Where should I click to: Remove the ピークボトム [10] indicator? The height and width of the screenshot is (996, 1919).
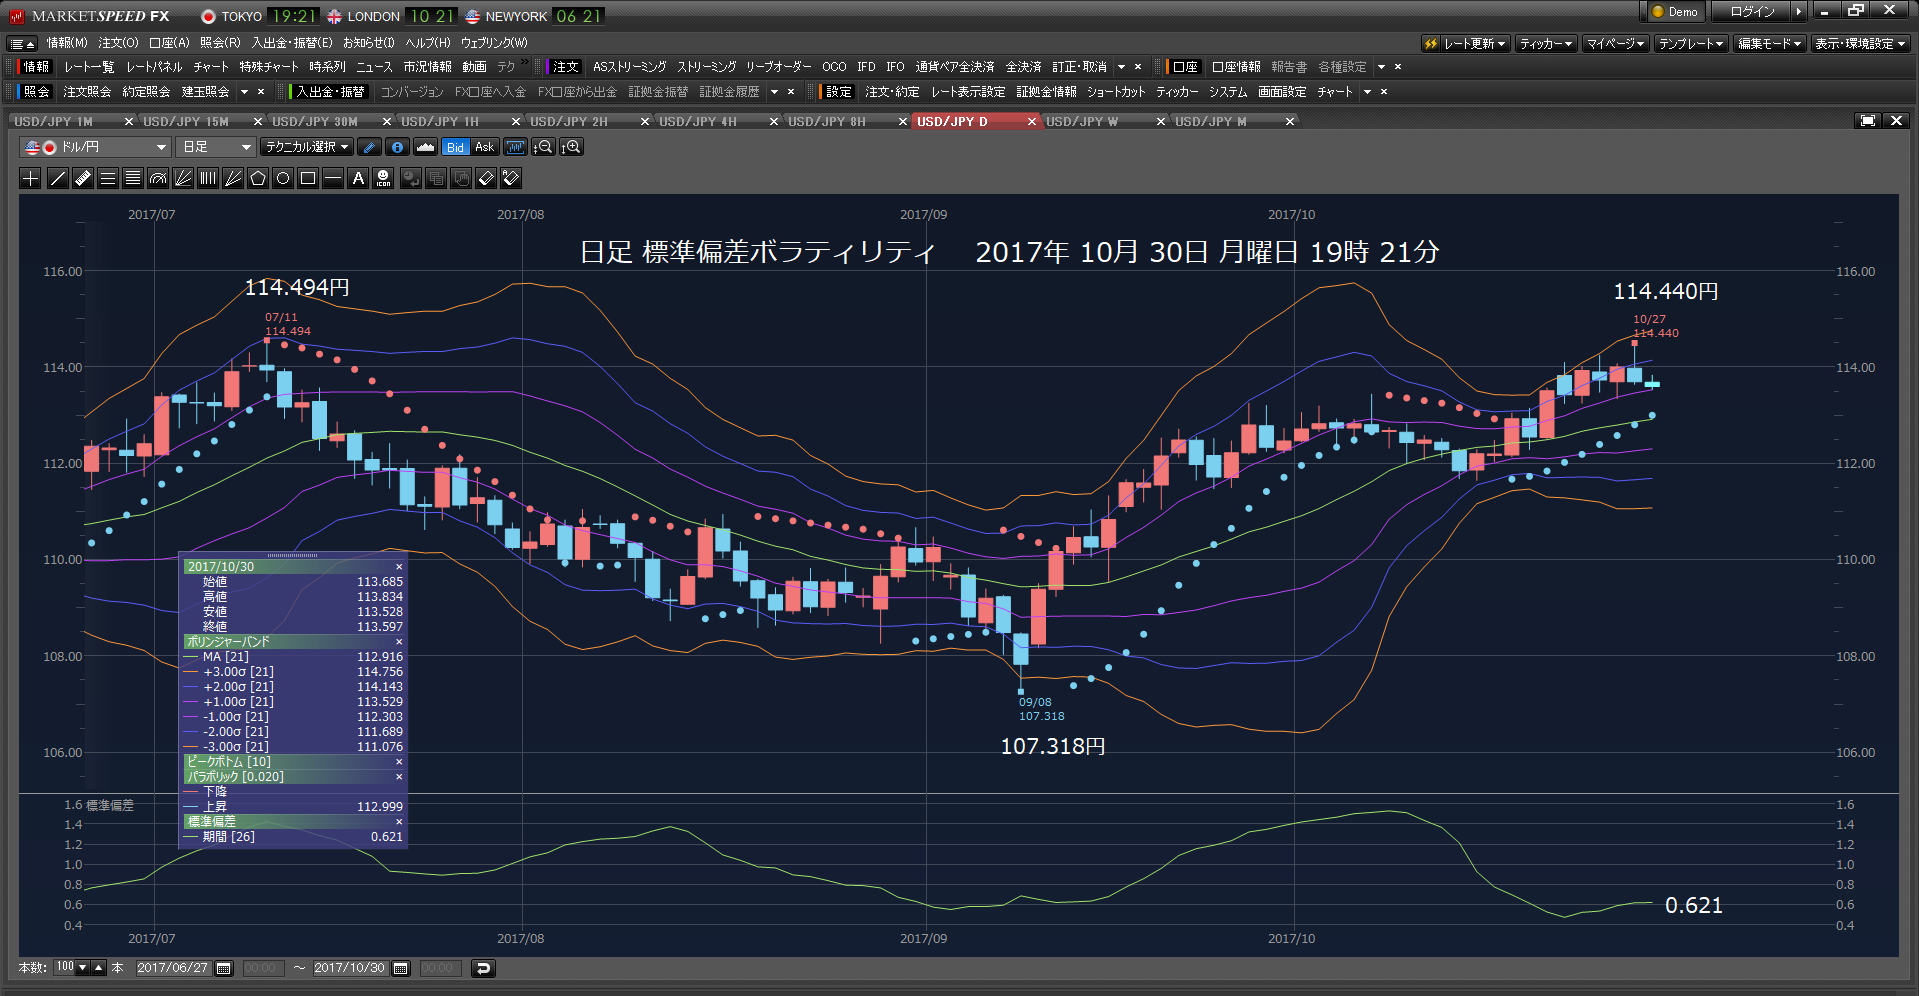pos(399,762)
